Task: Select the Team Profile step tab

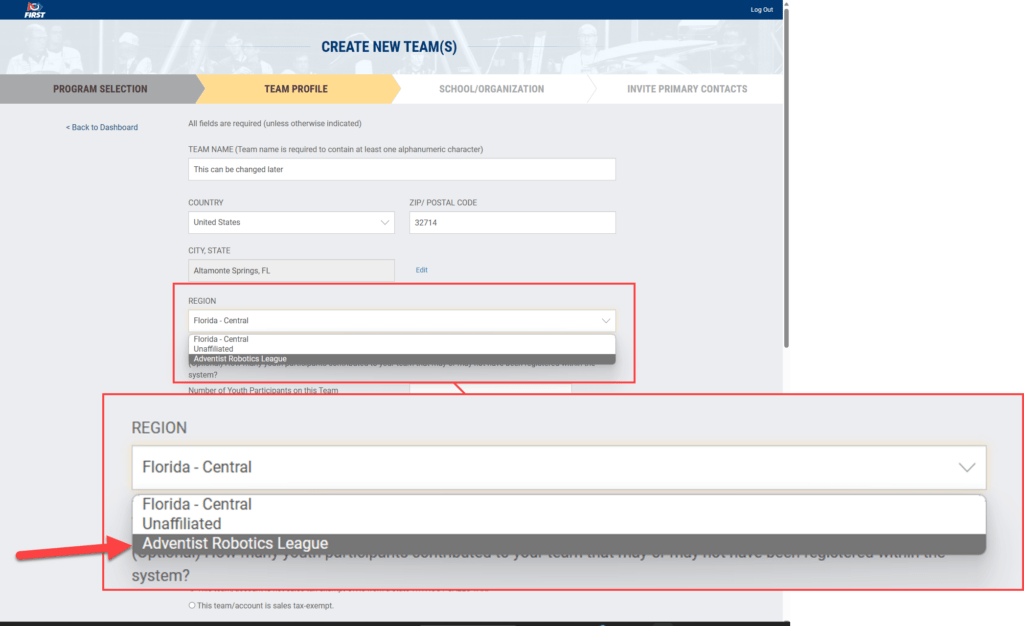Action: tap(296, 89)
